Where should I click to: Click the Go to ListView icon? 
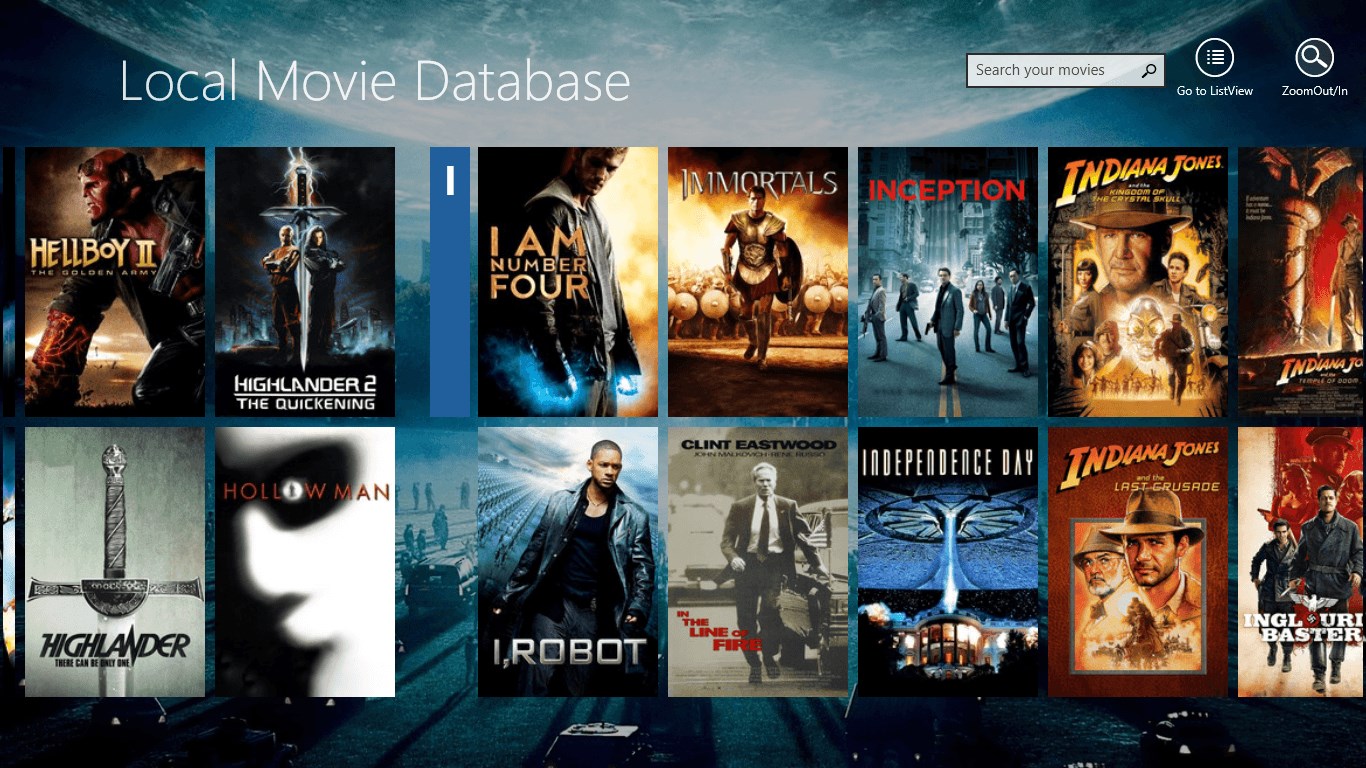click(1214, 58)
